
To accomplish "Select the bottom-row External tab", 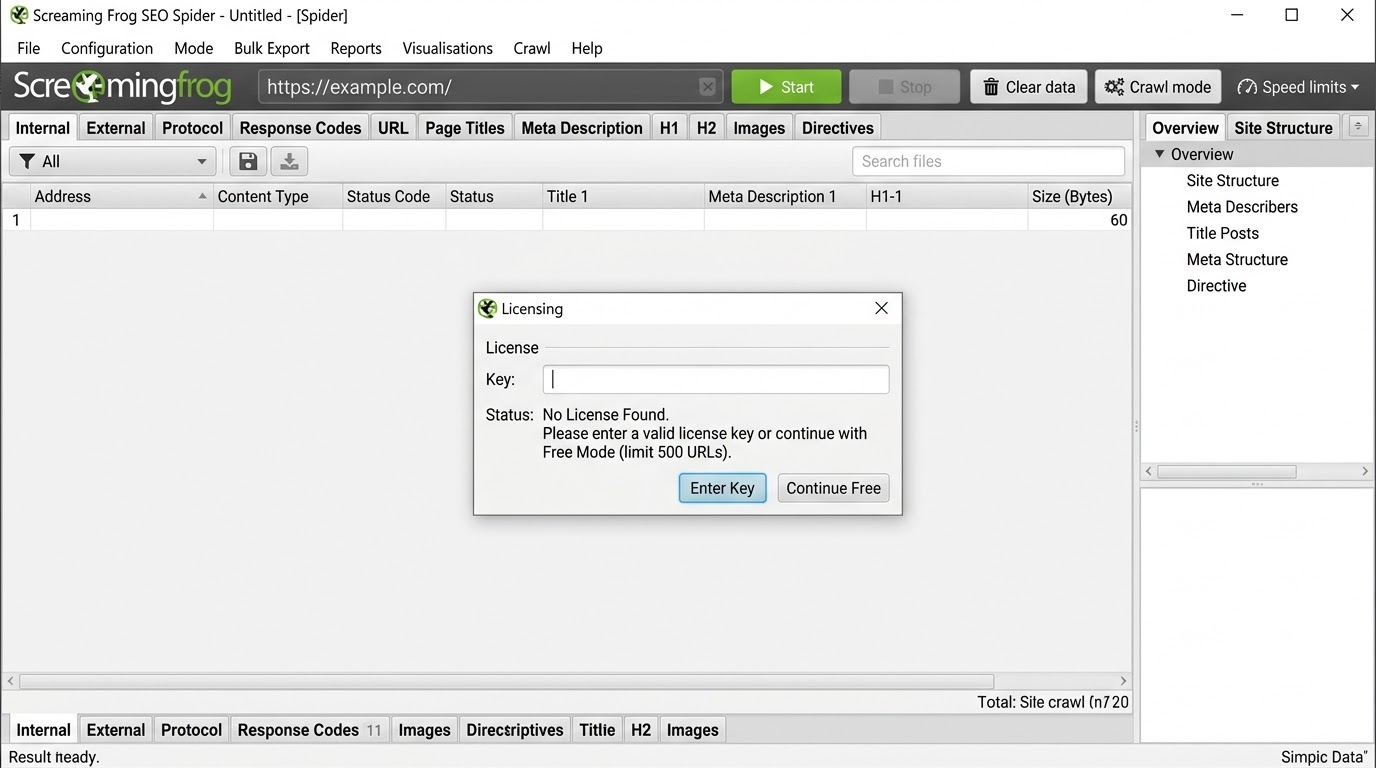I will click(116, 730).
